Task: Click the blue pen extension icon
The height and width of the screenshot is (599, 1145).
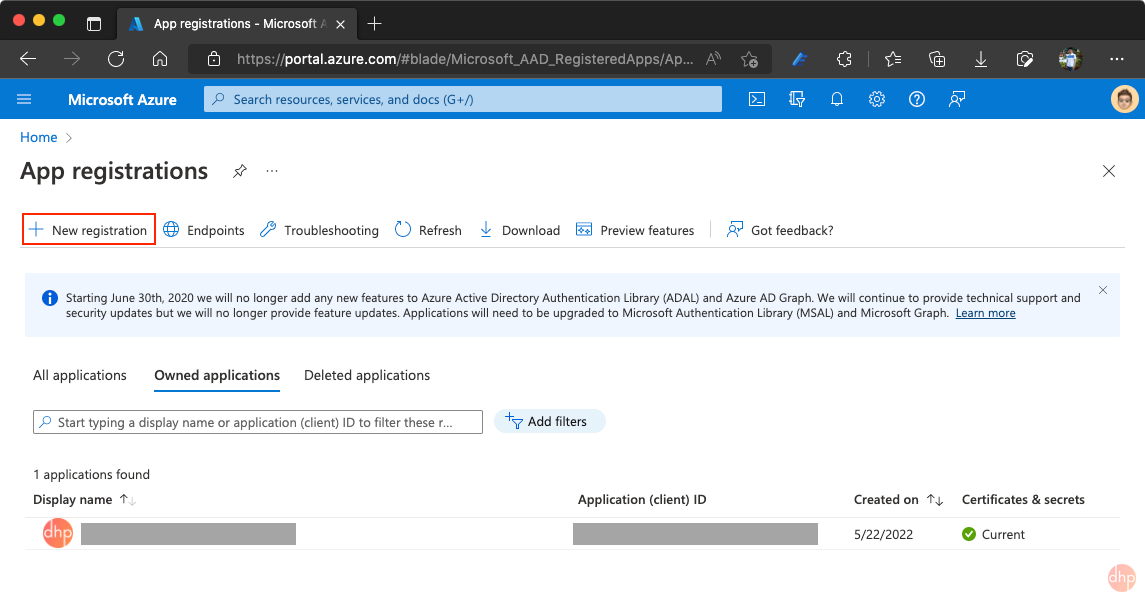Action: tap(800, 59)
